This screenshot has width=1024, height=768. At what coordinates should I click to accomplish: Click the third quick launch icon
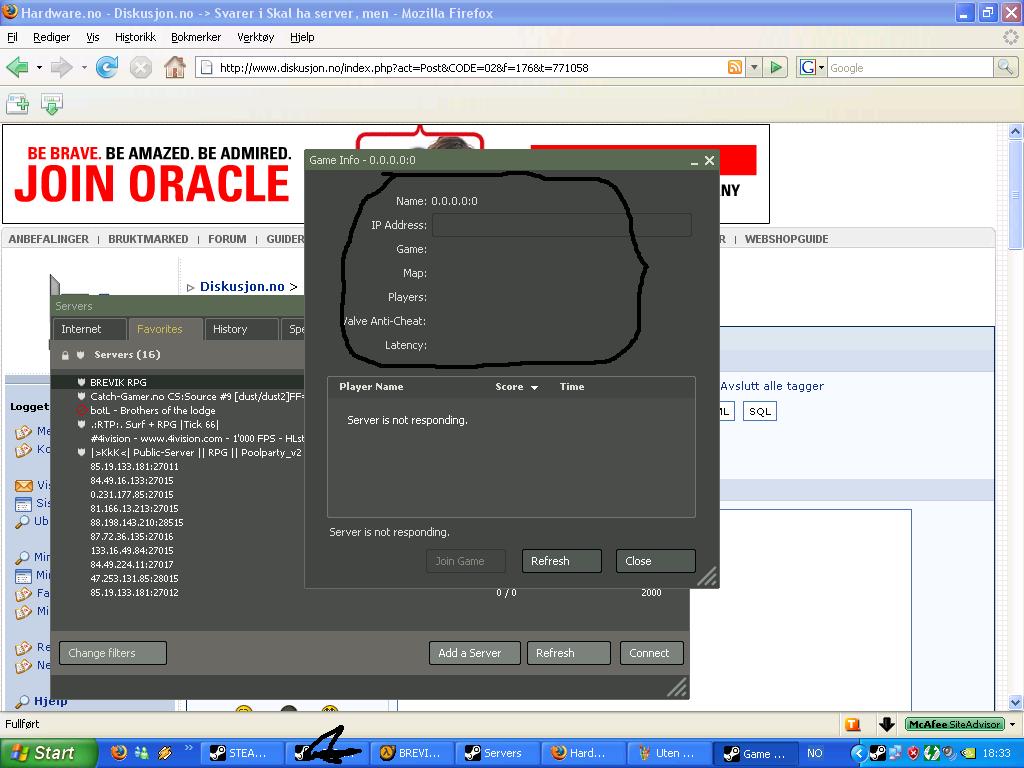point(163,753)
